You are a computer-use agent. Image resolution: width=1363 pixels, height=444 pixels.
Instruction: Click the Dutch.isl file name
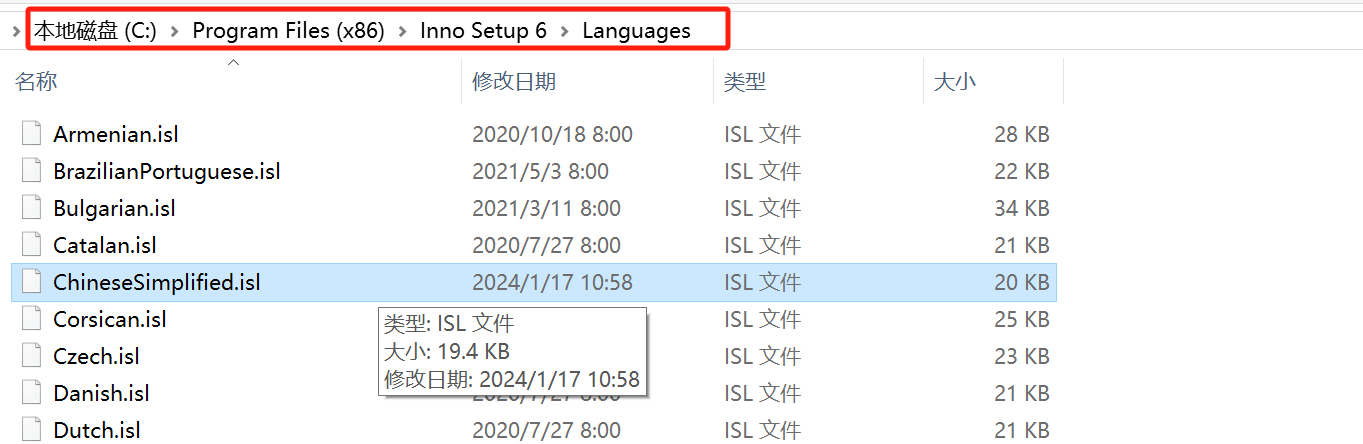point(97,430)
